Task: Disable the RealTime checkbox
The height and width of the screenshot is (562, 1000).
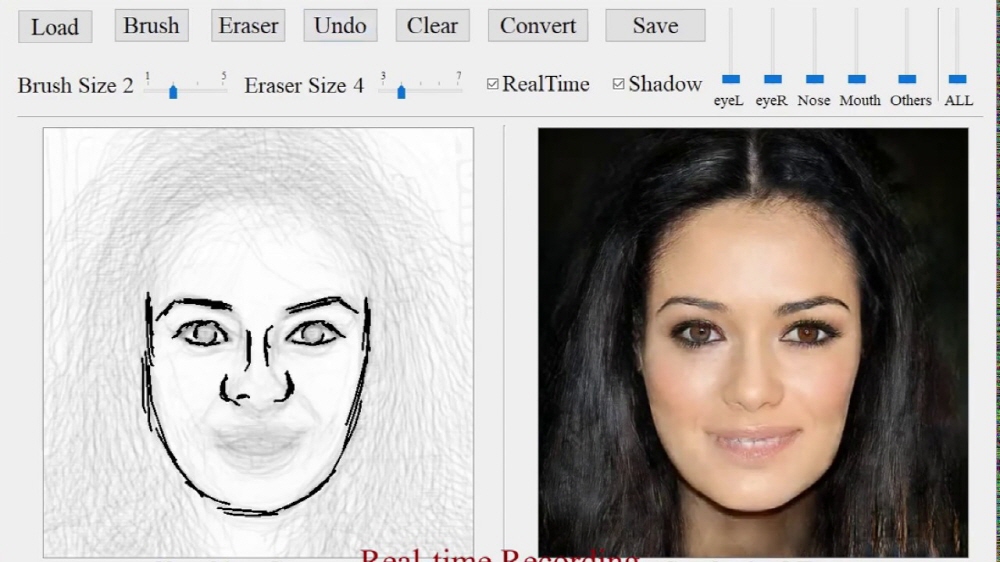Action: point(493,84)
